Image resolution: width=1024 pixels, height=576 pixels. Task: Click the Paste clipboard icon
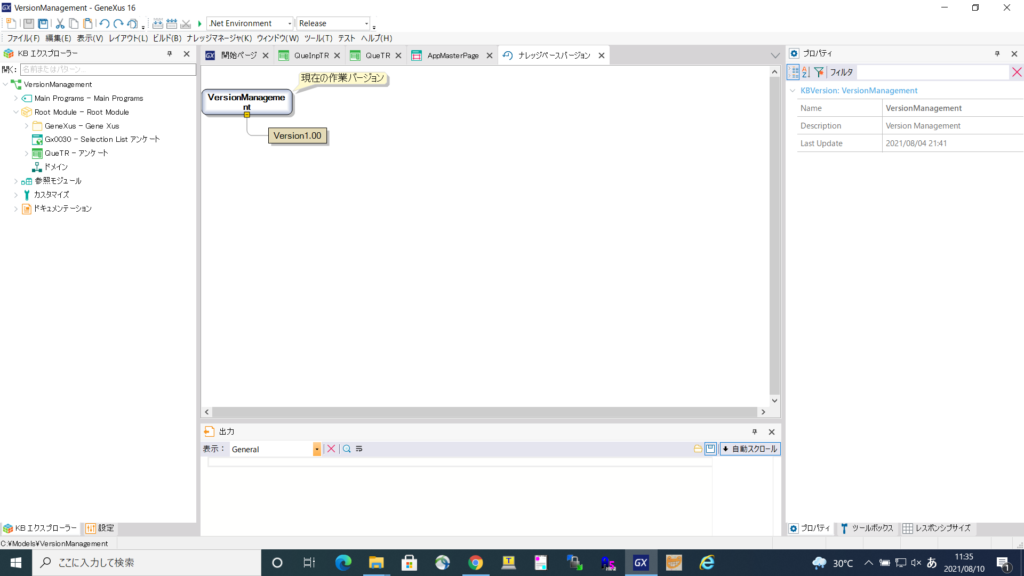point(88,24)
